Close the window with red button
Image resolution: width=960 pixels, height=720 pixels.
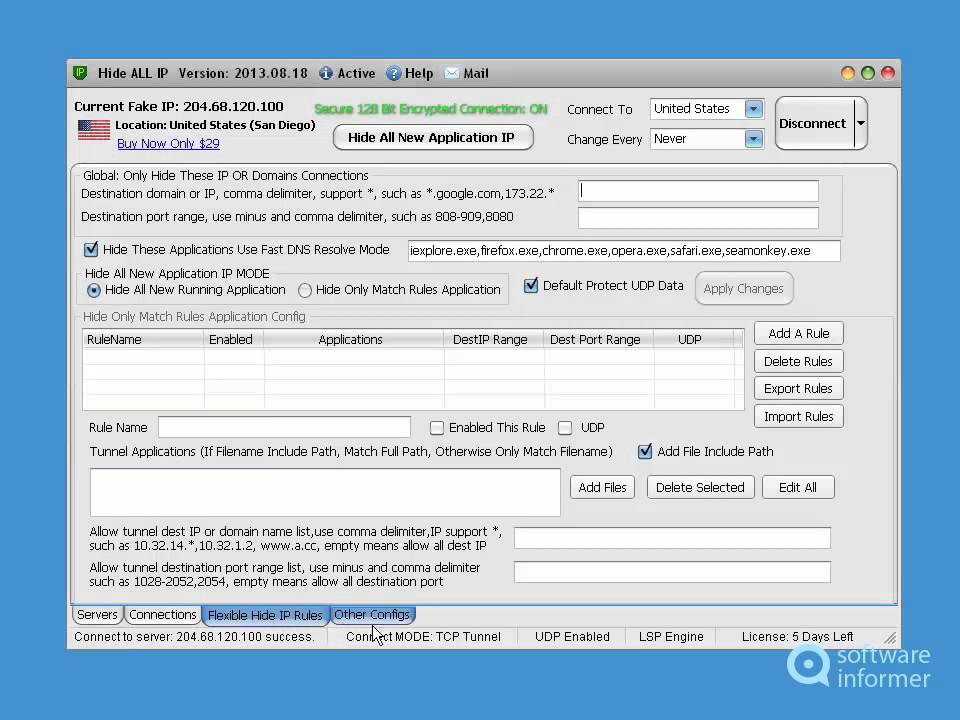click(888, 73)
